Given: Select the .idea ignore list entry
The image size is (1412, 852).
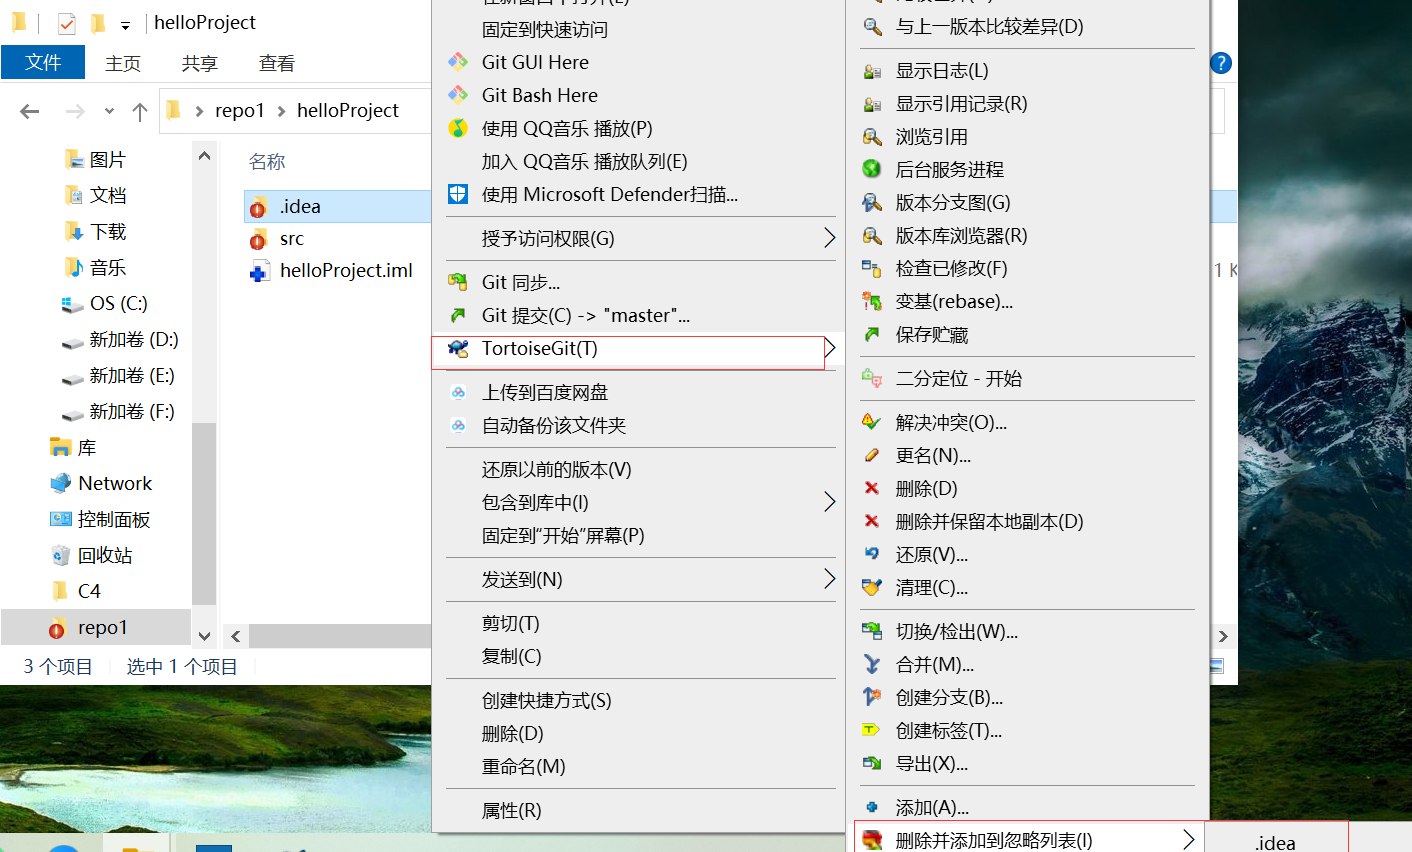Looking at the screenshot, I should pos(1276,841).
